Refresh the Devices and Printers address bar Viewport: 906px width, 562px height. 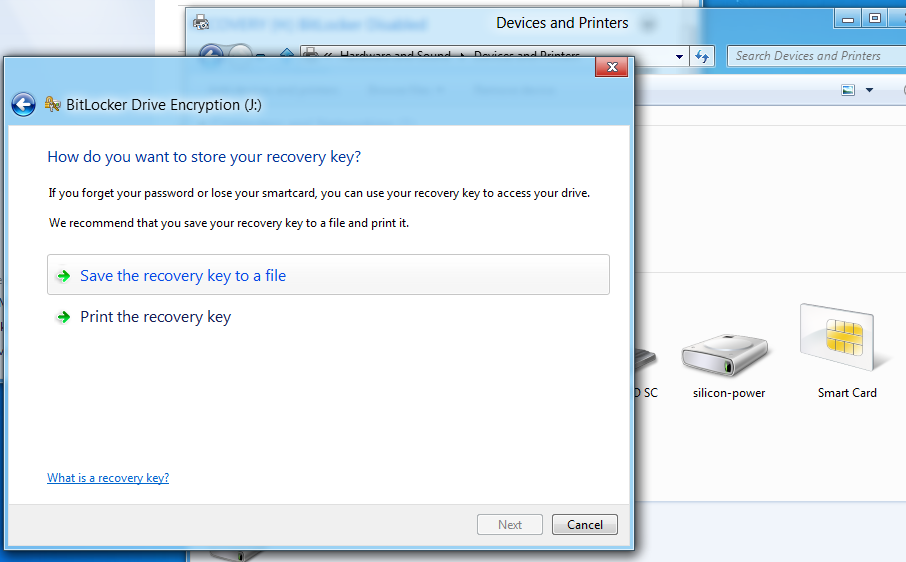[x=702, y=56]
